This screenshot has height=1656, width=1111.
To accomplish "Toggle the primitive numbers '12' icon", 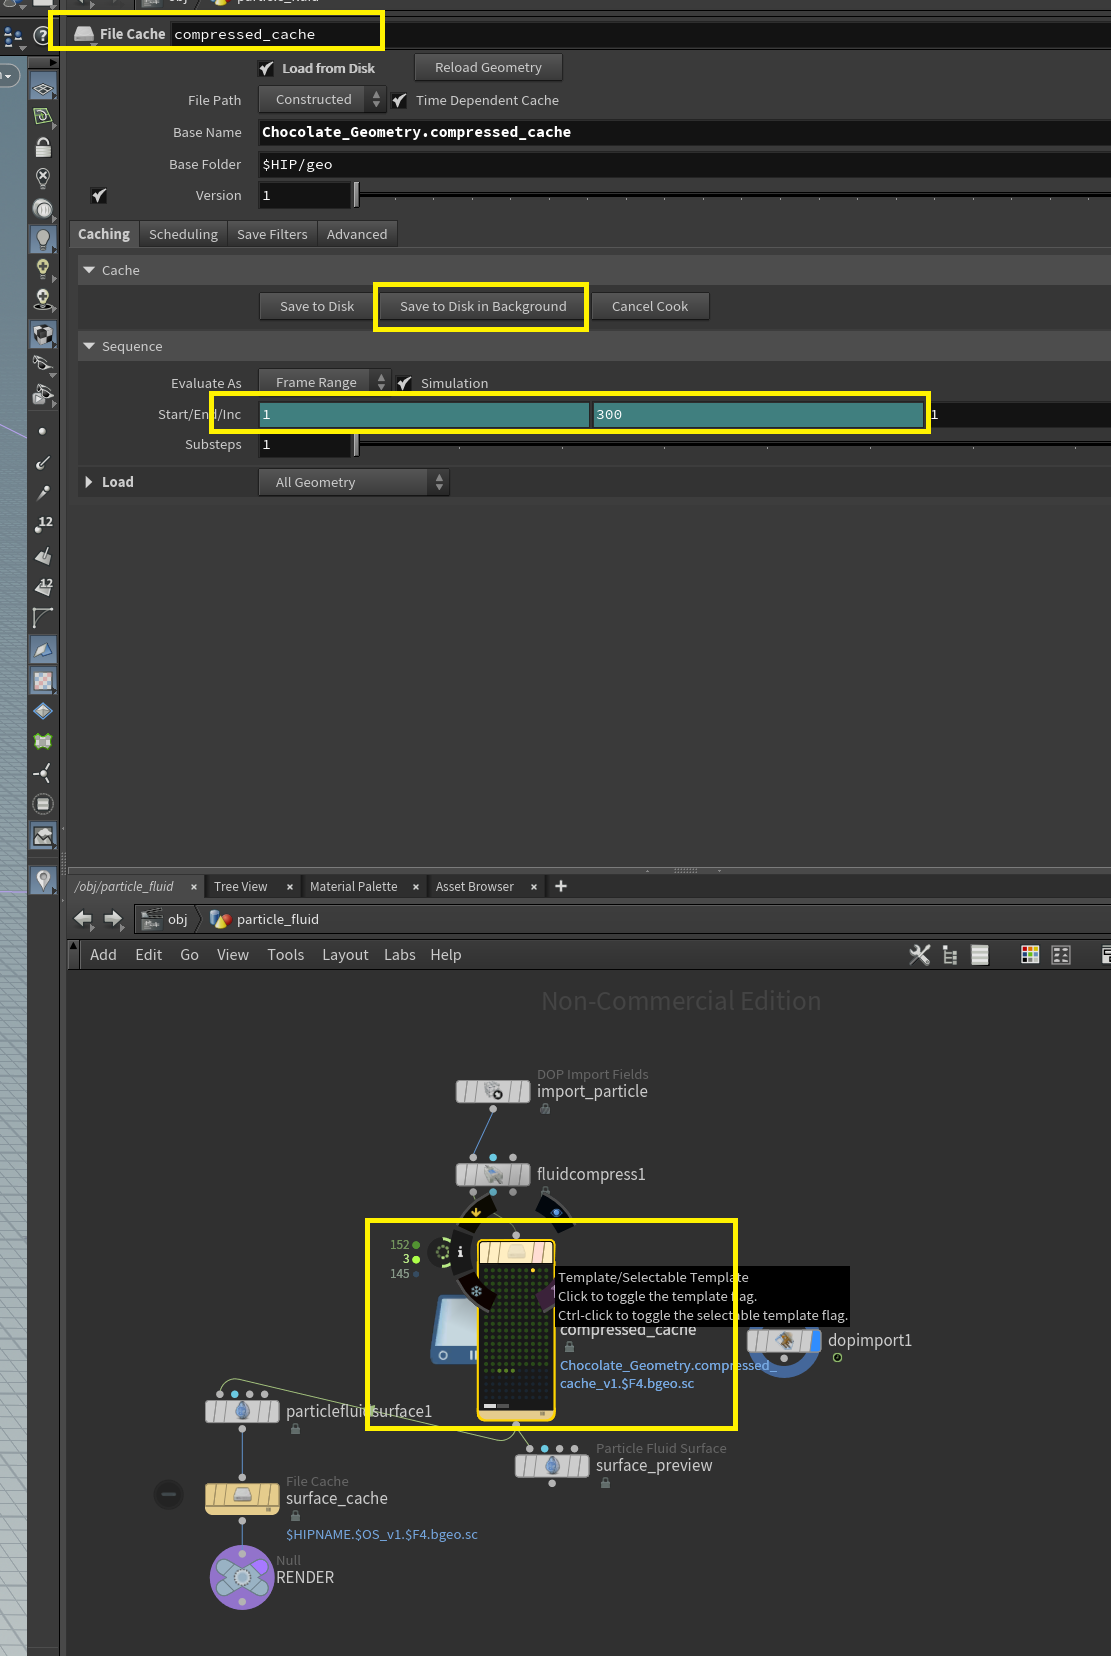I will click(x=43, y=586).
